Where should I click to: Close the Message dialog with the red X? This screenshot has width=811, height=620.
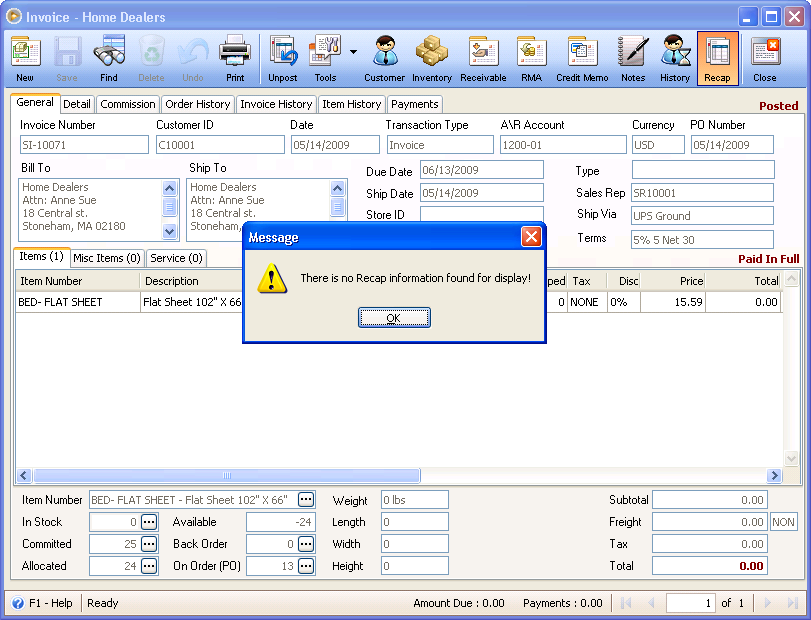pyautogui.click(x=531, y=237)
